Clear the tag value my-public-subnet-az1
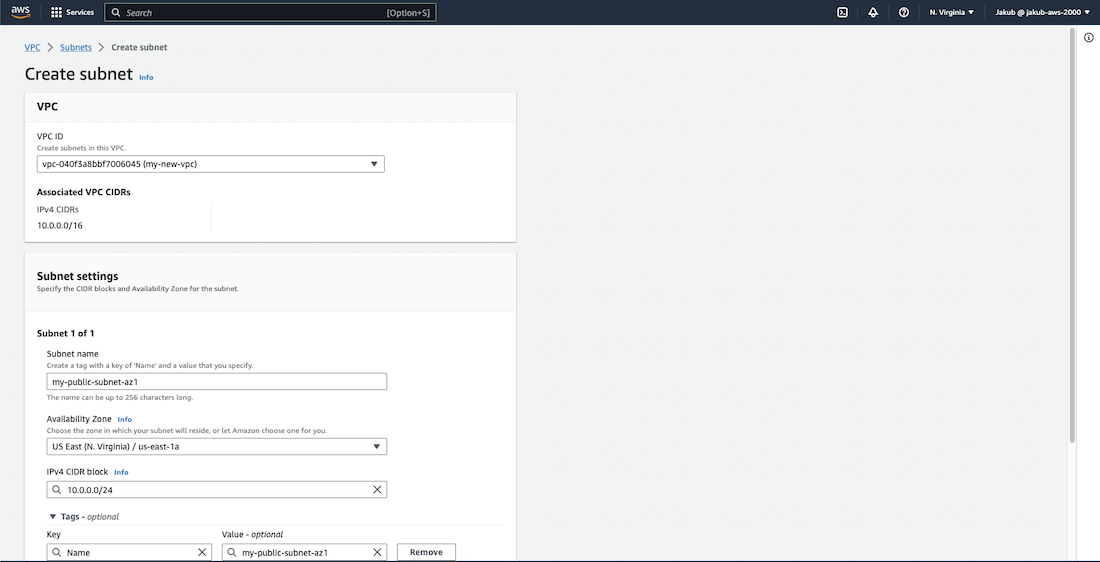 click(377, 552)
